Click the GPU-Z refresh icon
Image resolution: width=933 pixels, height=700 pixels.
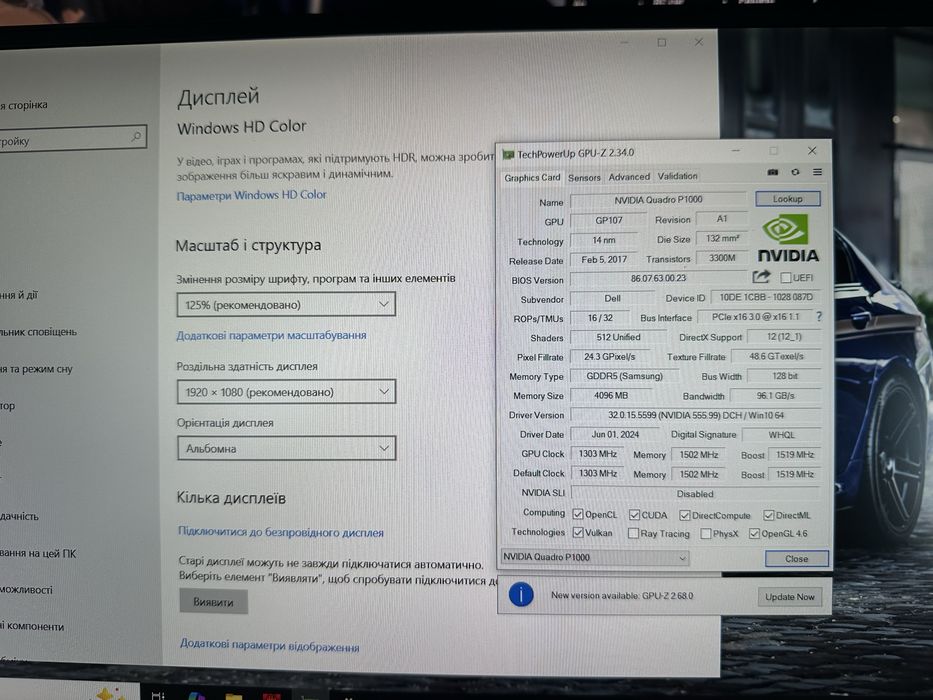tap(795, 172)
